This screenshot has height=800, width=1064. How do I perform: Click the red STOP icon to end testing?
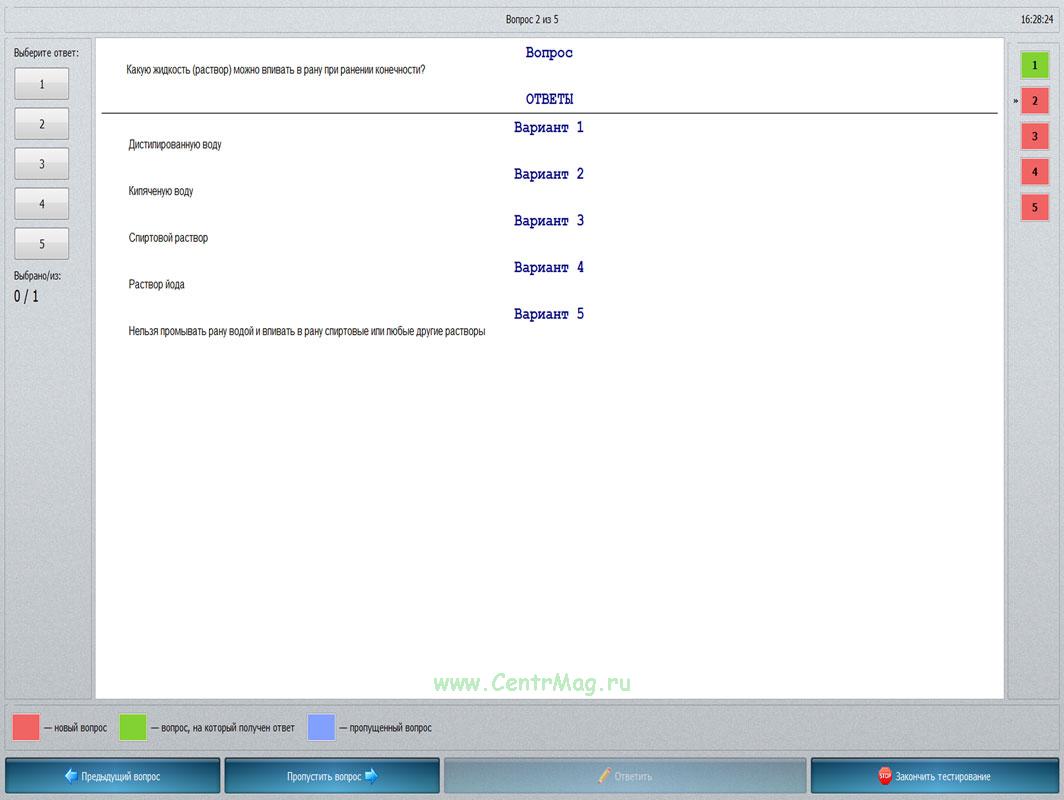click(884, 776)
